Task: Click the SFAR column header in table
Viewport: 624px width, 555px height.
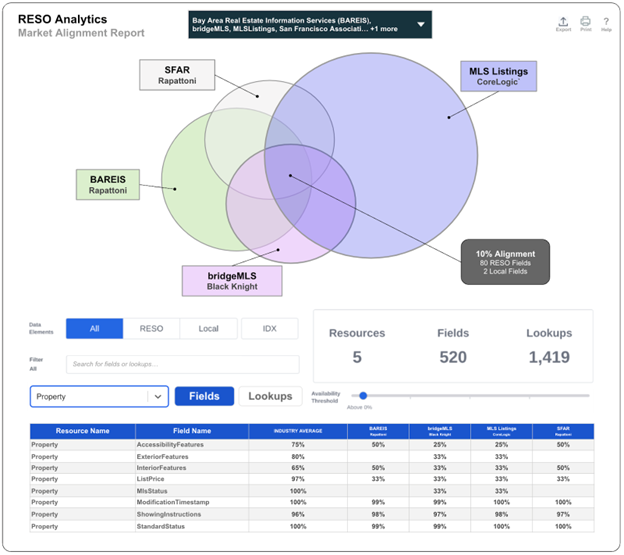Action: coord(565,432)
